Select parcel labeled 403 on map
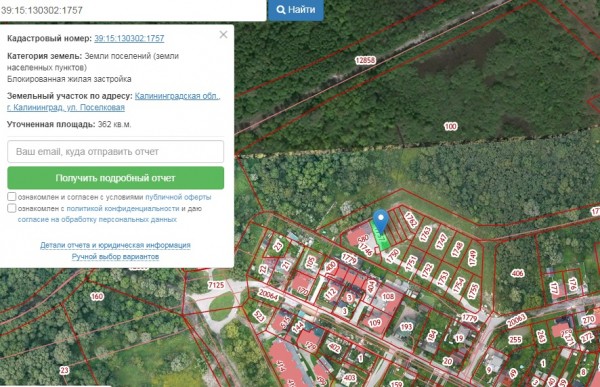Screen dimensions: 600x387 click(x=349, y=378)
